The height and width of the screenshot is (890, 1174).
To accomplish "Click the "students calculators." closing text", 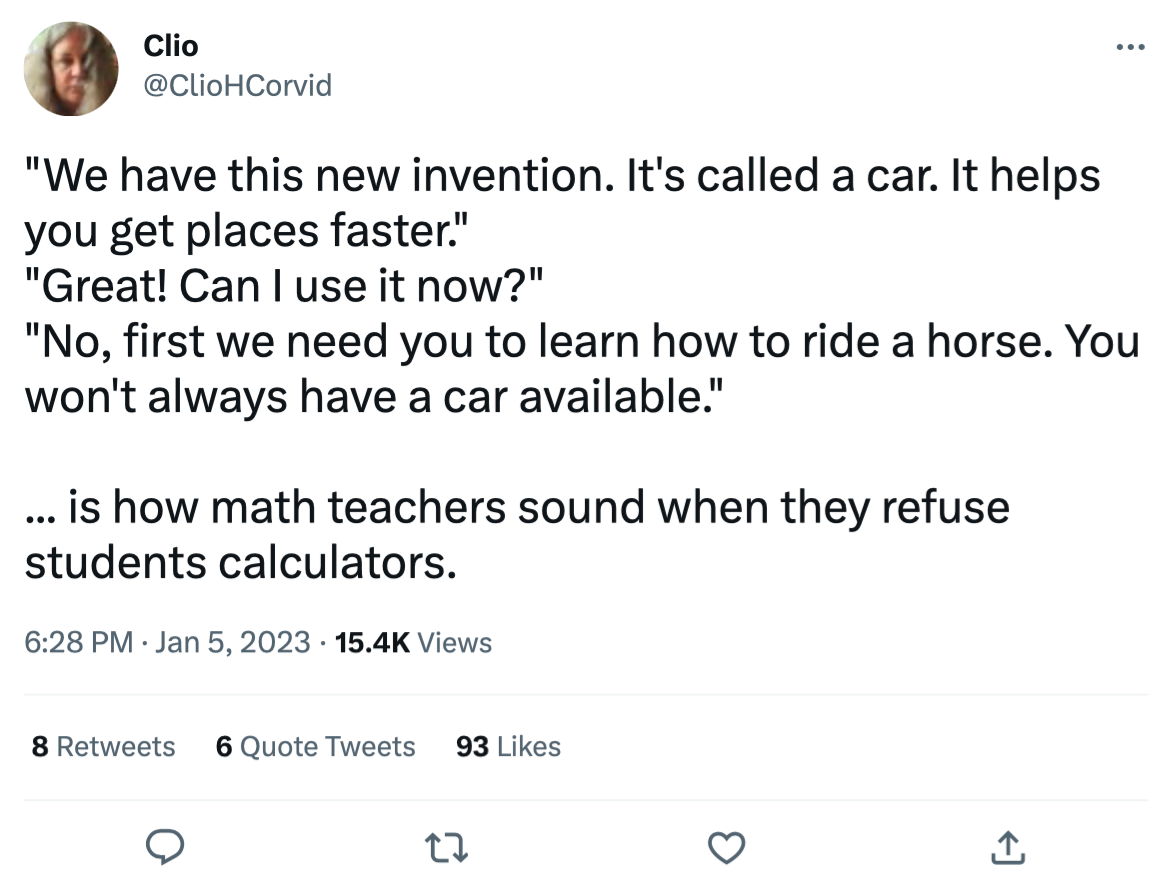I will [241, 563].
